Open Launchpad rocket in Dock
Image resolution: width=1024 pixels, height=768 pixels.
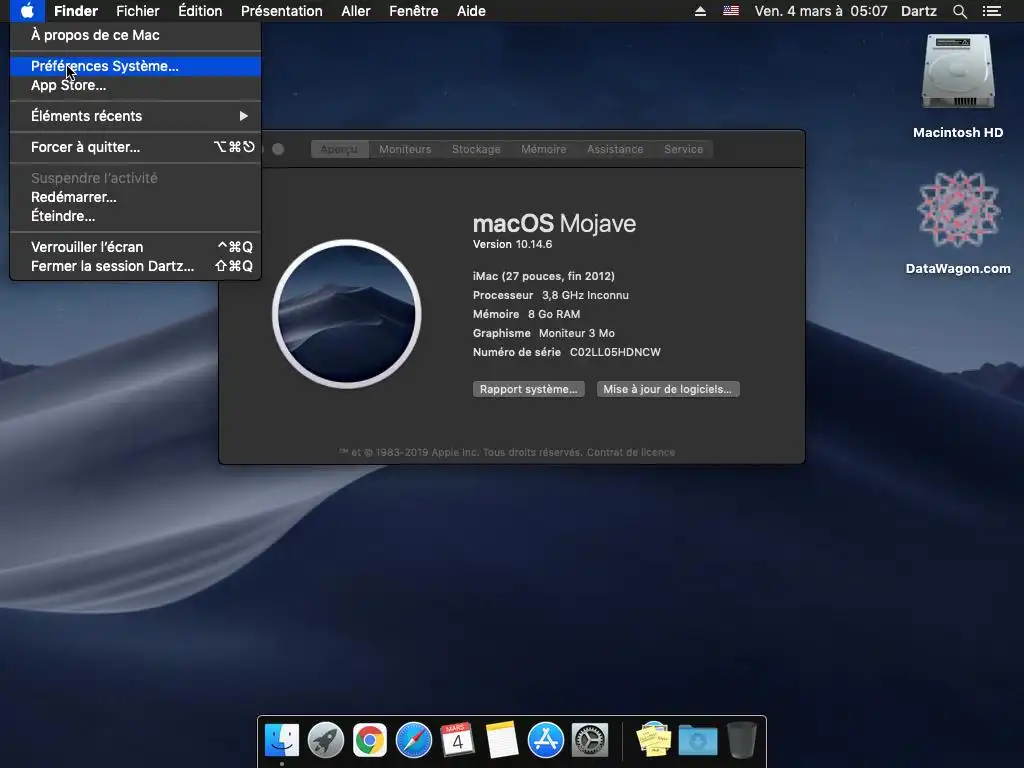pyautogui.click(x=325, y=741)
